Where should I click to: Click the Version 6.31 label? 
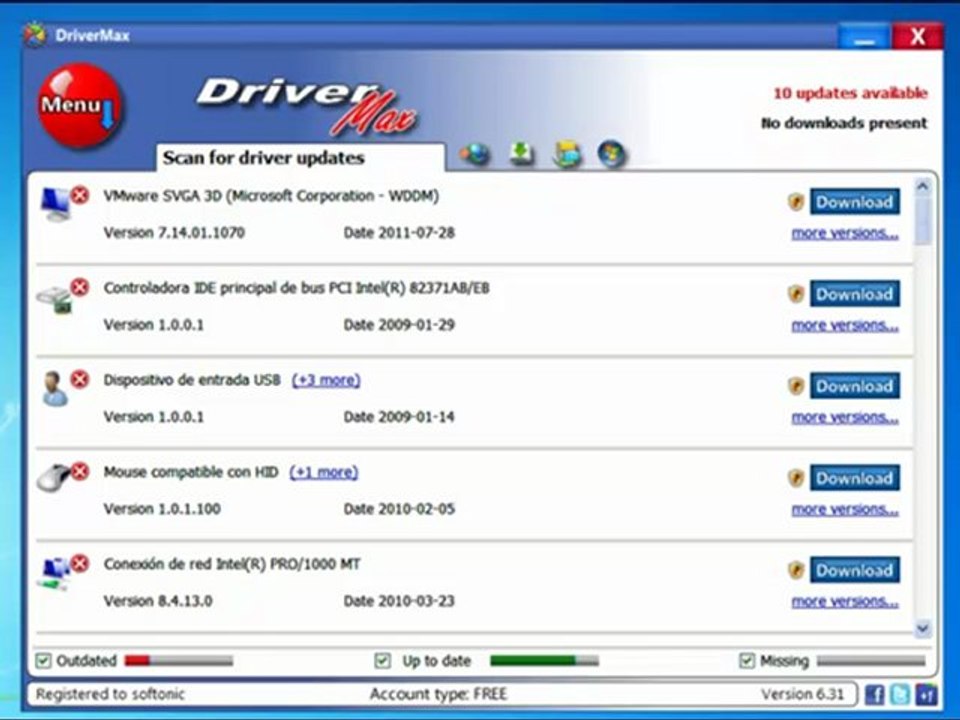click(x=803, y=694)
